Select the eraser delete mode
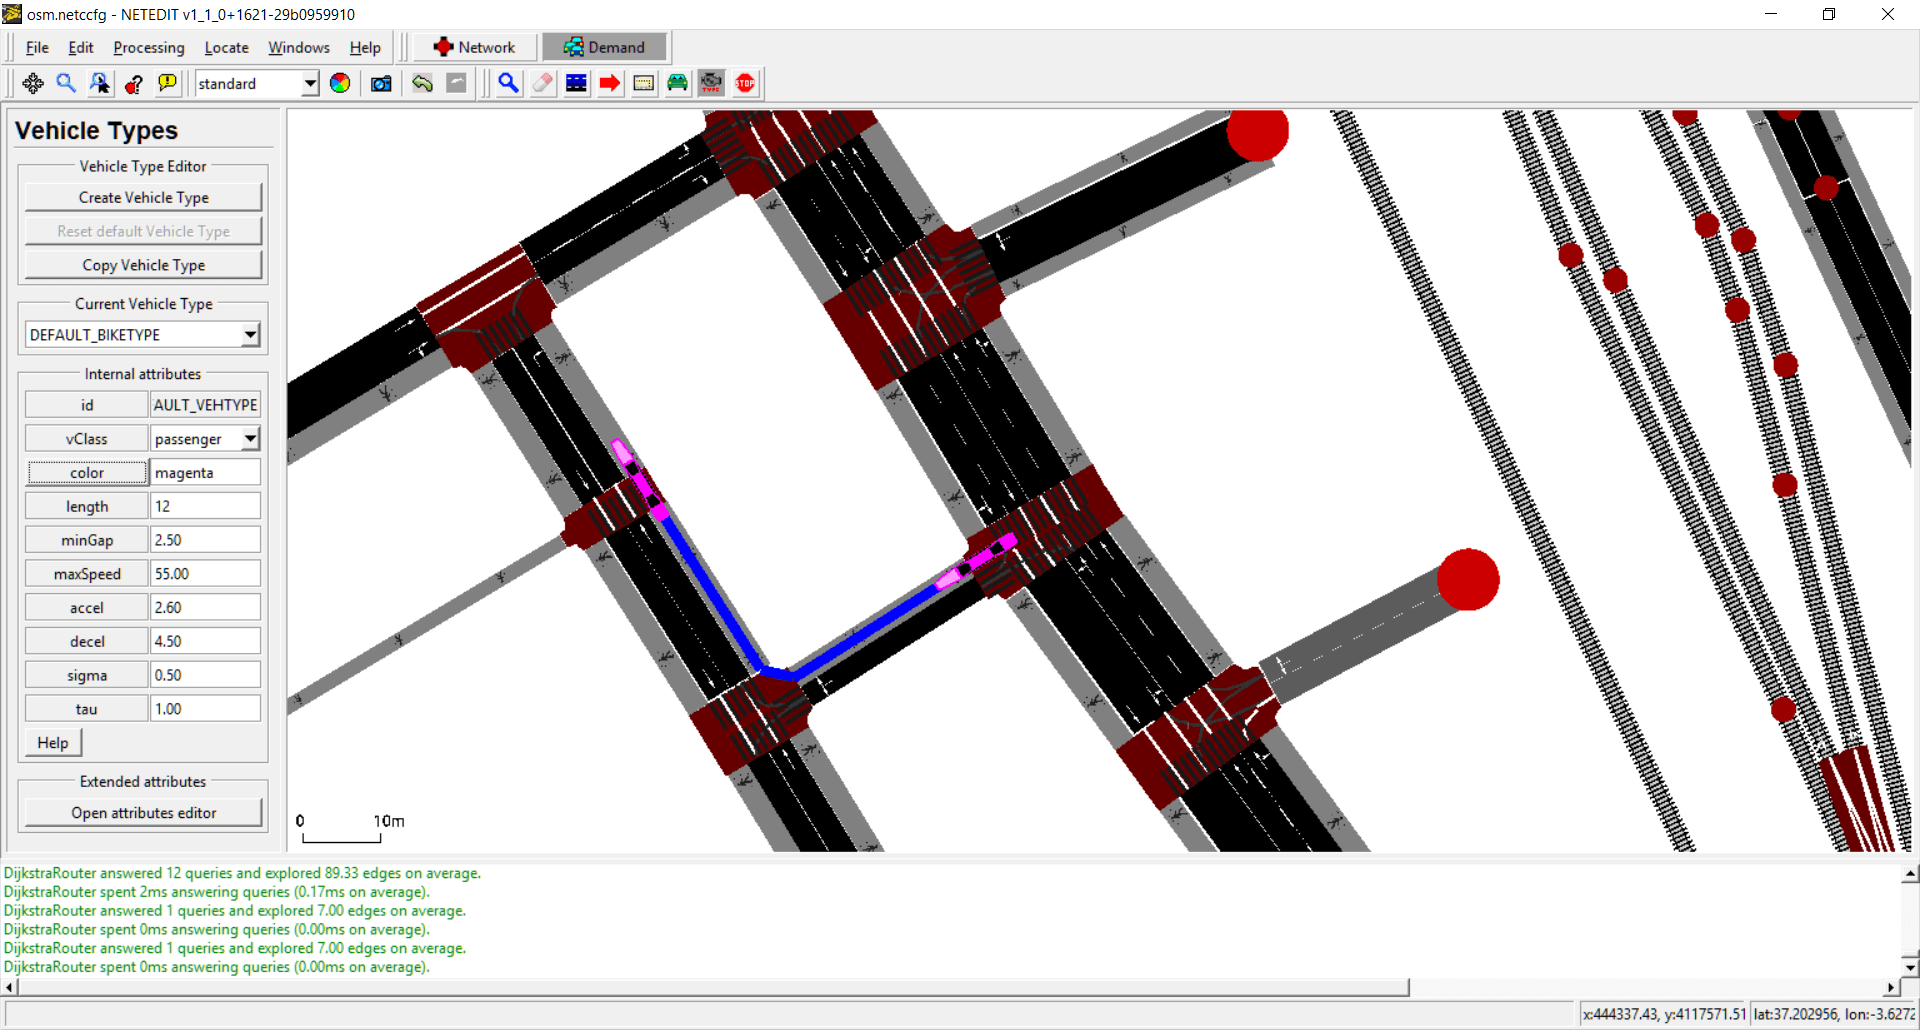This screenshot has height=1030, width=1920. click(543, 84)
